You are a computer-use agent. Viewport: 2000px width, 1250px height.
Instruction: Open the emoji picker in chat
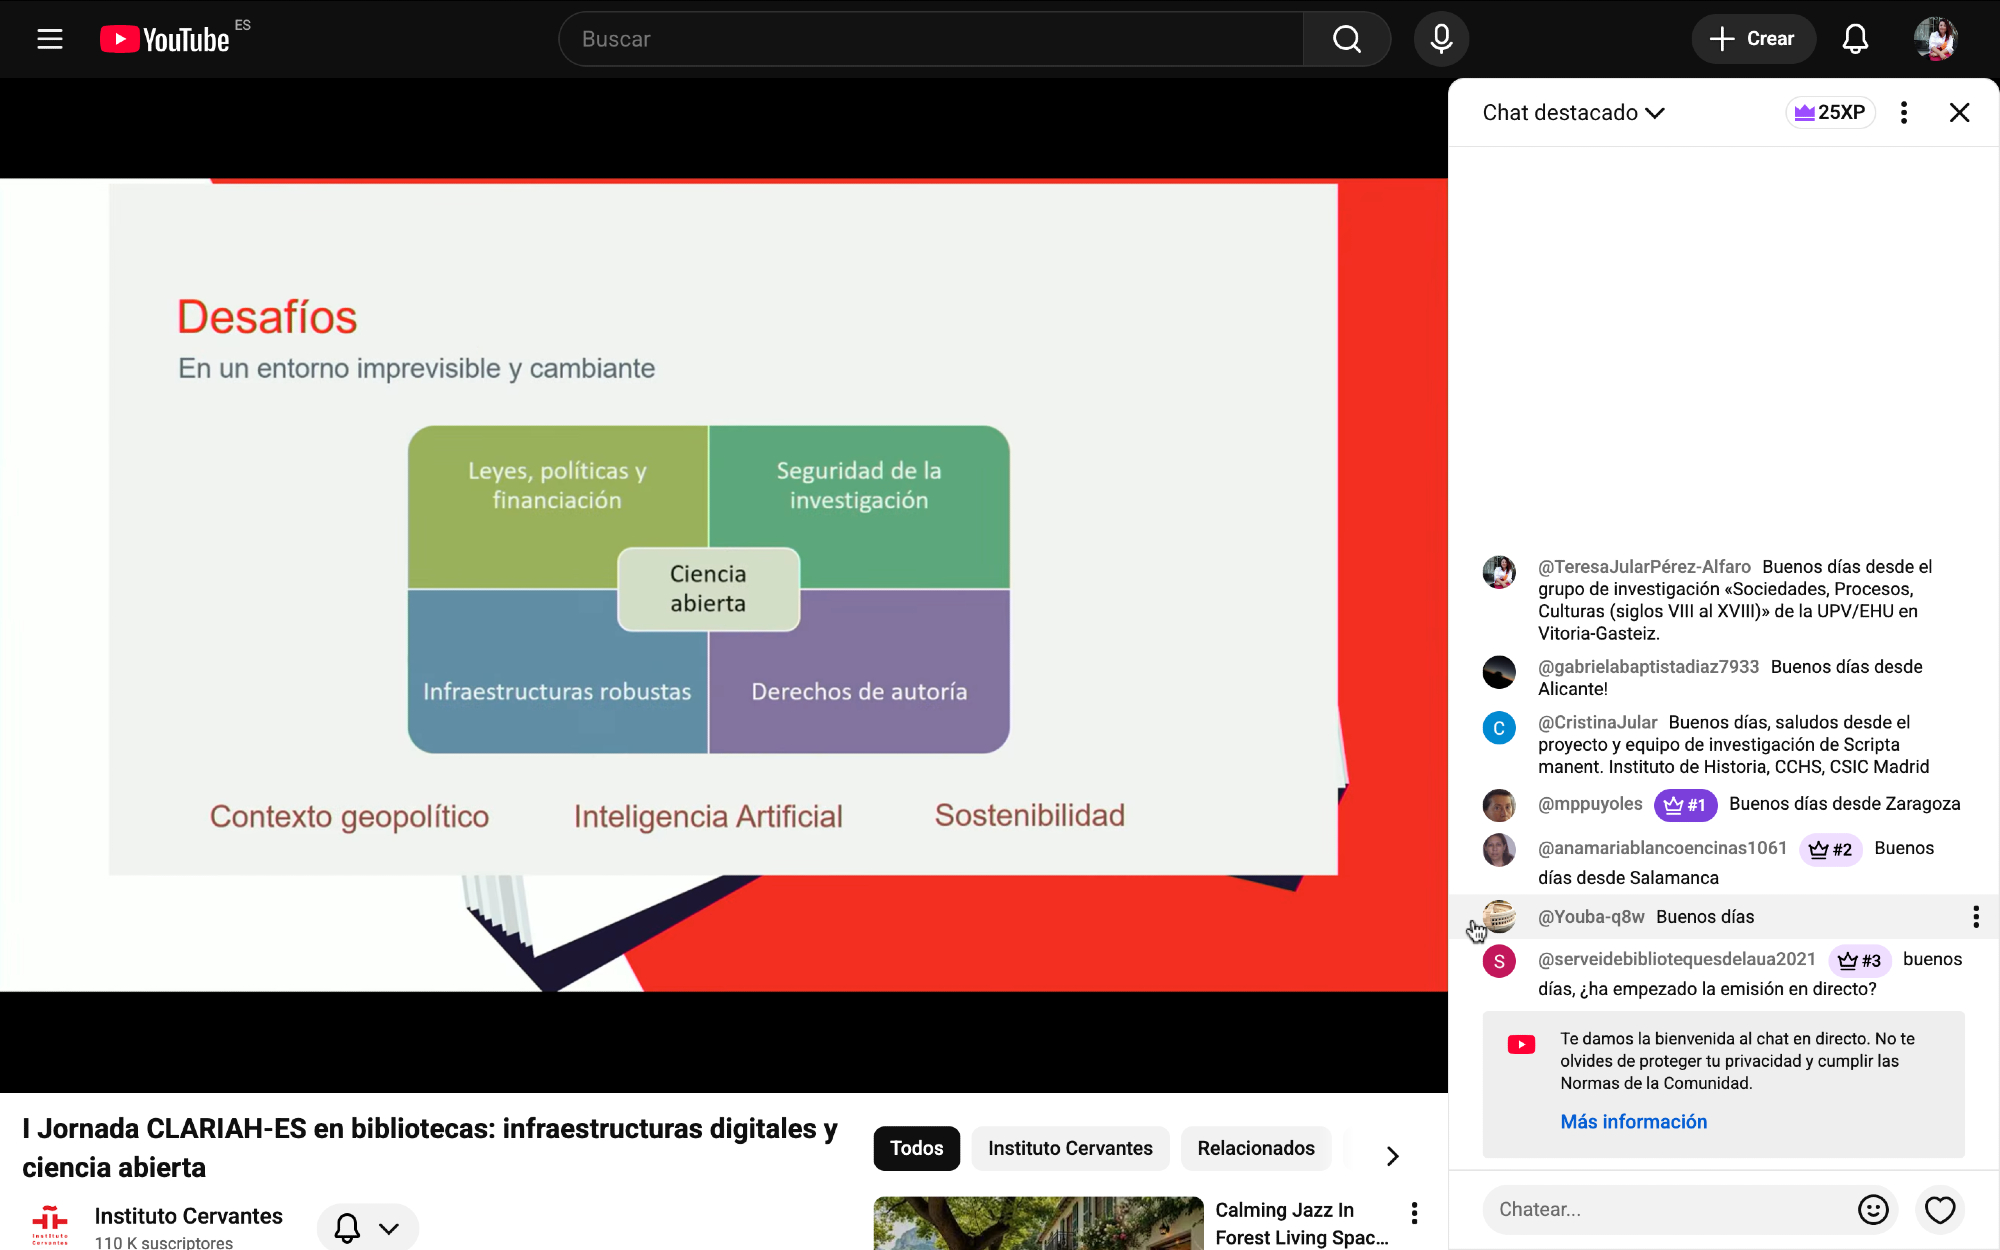pos(1873,1209)
